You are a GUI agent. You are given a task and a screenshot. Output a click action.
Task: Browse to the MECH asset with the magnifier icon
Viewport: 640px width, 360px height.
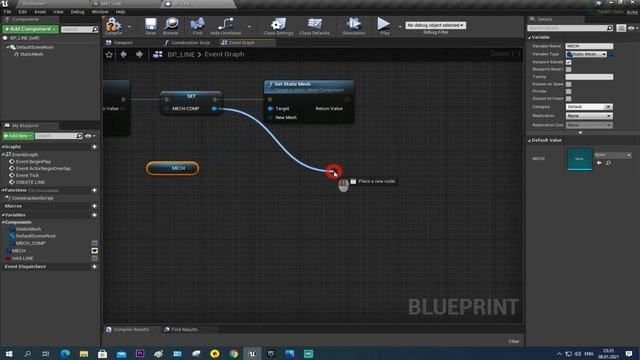coord(608,163)
